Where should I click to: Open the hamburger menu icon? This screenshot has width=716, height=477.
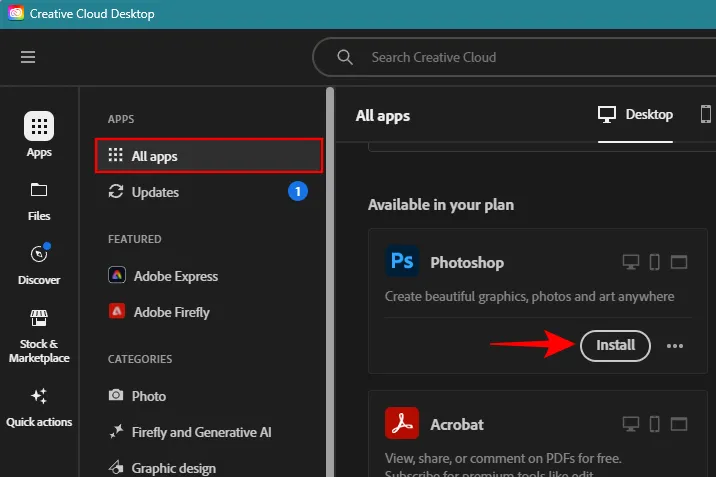[28, 57]
